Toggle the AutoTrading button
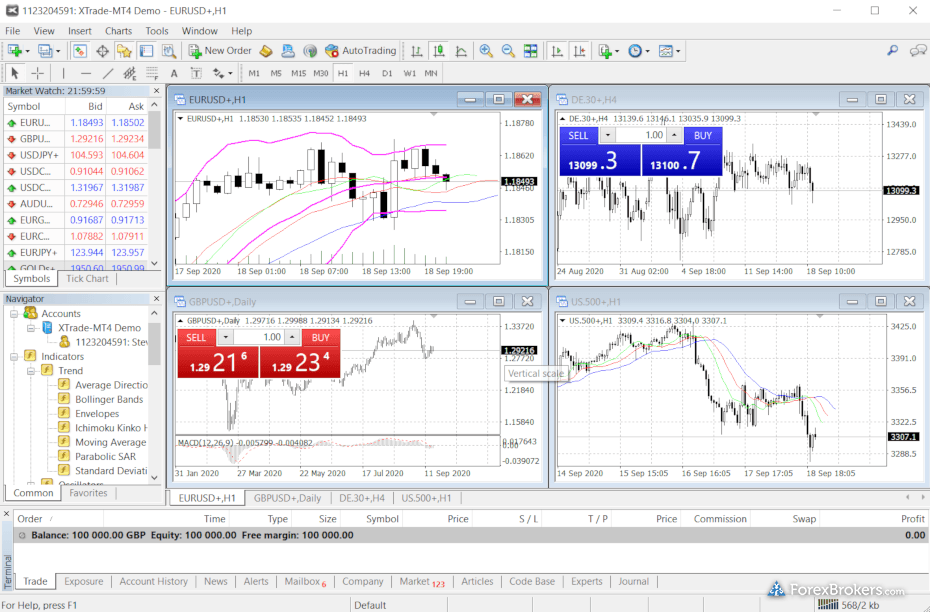The width and height of the screenshot is (930, 612). [x=360, y=51]
